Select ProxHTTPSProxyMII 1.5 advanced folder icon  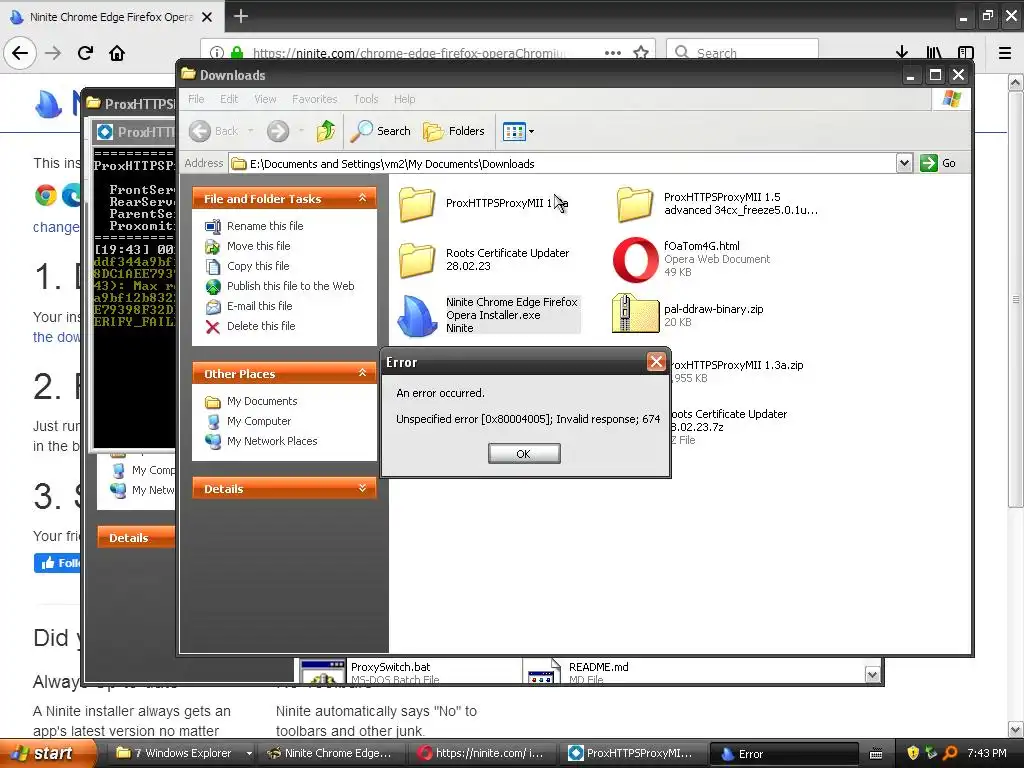point(635,204)
